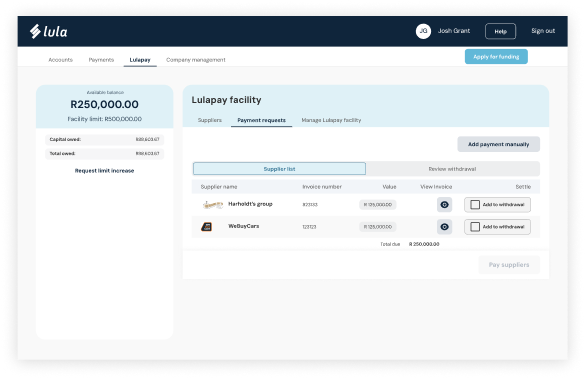This screenshot has height=379, width=586.
Task: Click the Settle column header
Action: [x=523, y=187]
